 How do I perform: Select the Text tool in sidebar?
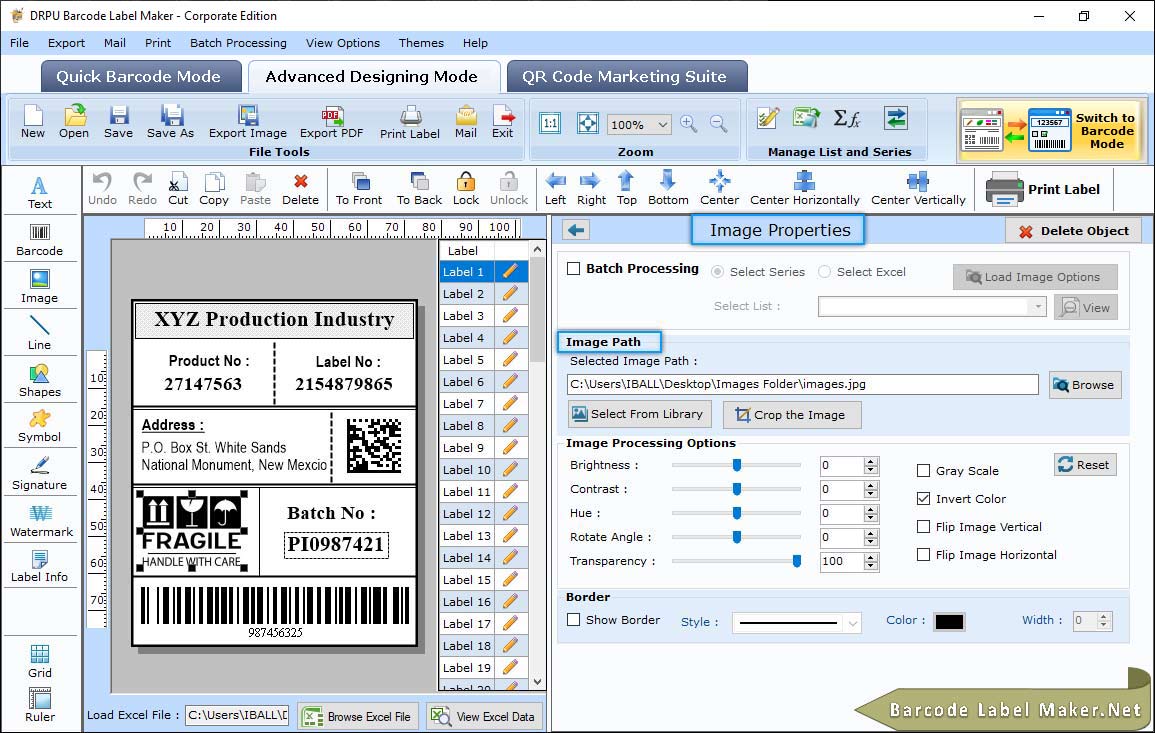pos(40,192)
